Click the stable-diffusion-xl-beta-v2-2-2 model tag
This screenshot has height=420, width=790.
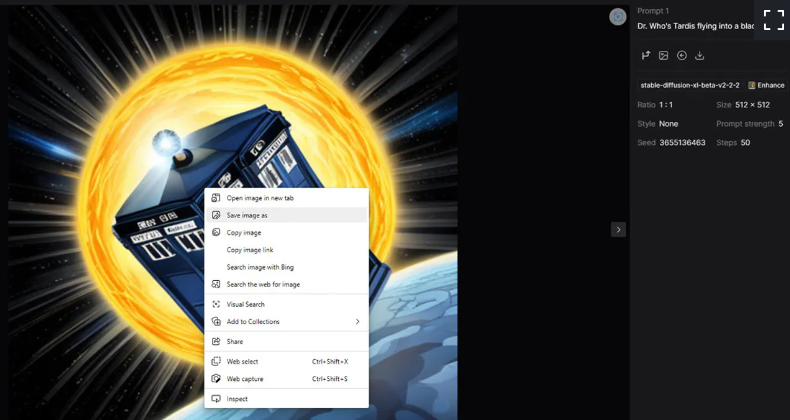click(690, 85)
